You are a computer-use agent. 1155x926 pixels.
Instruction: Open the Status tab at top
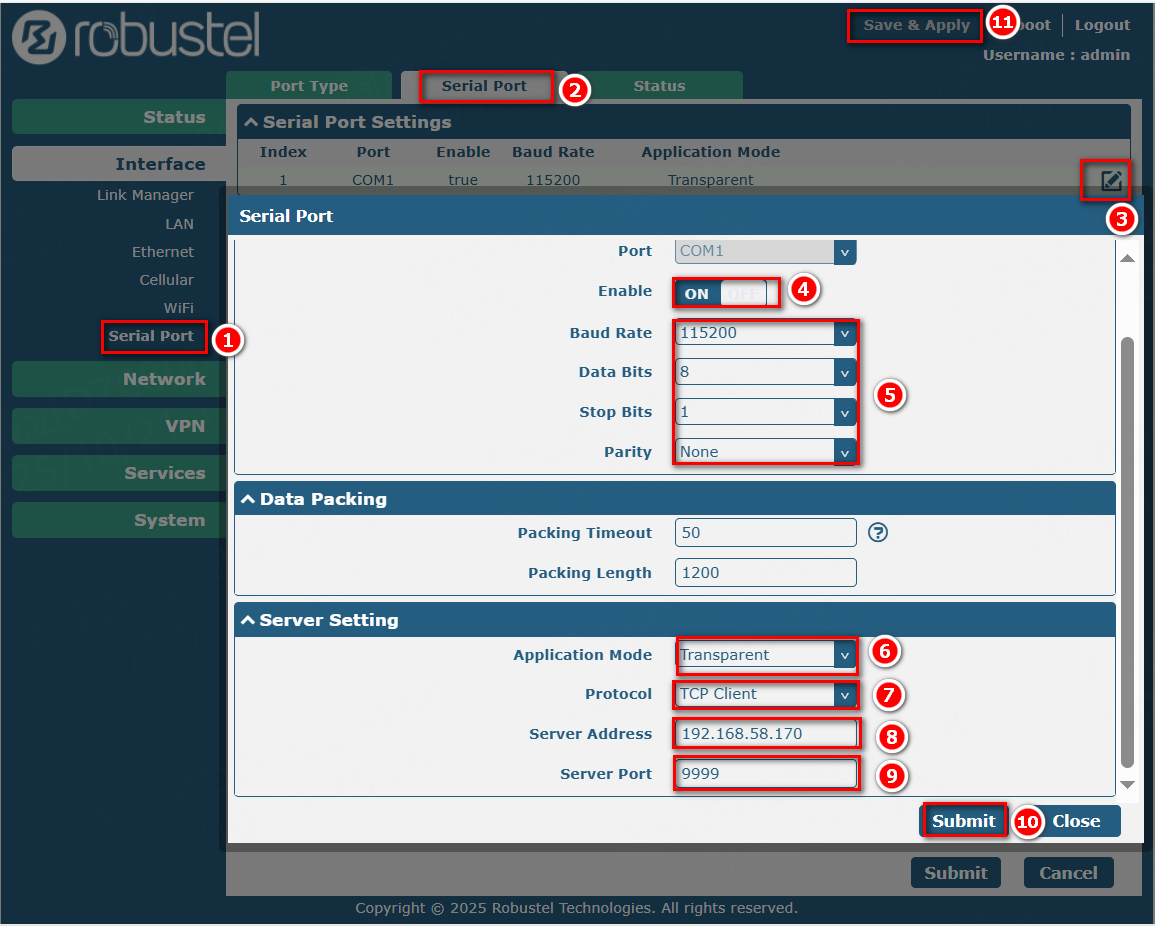pyautogui.click(x=659, y=86)
